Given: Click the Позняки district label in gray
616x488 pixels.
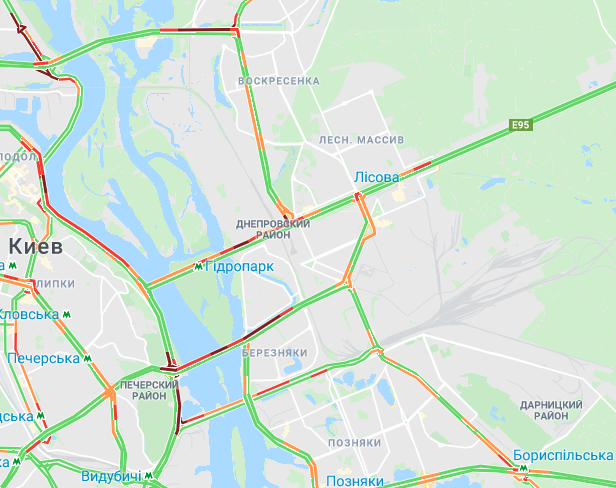Looking at the screenshot, I should [x=354, y=443].
